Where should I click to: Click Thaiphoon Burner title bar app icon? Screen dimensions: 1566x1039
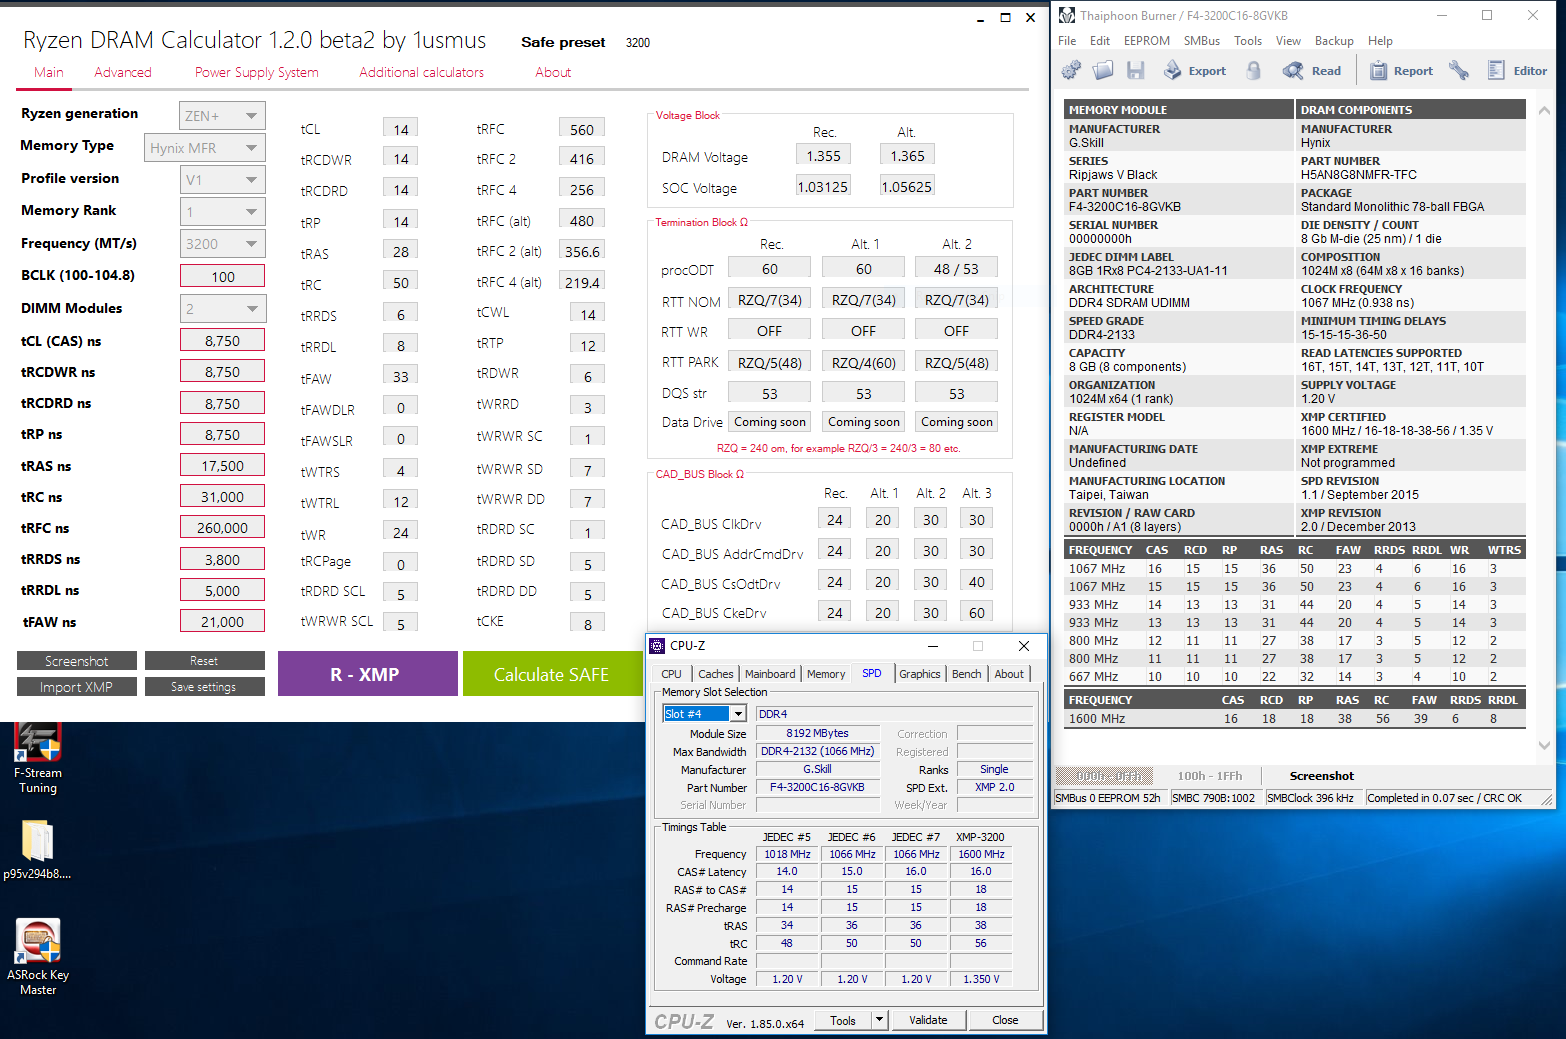tap(1067, 15)
